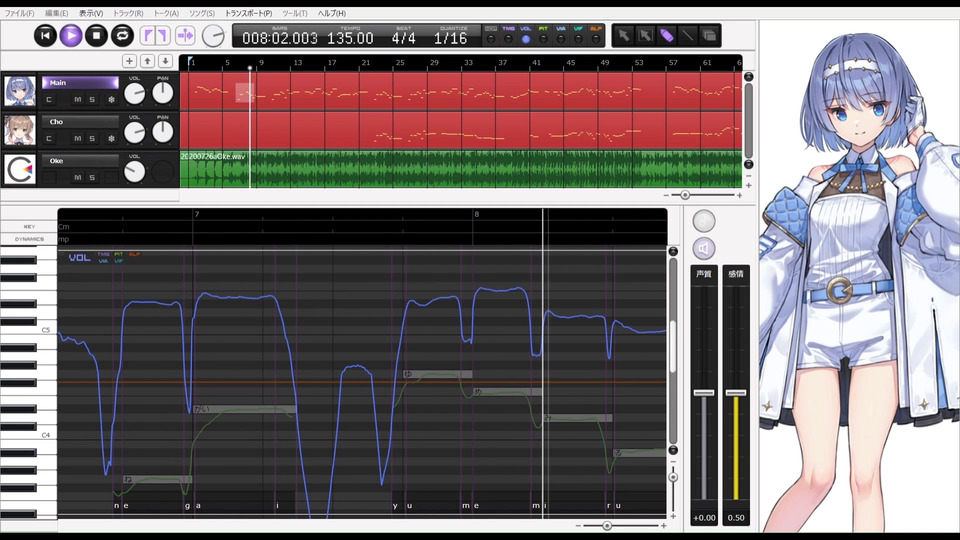Open the 編集(E) menu
Viewport: 960px width, 540px height.
56,13
